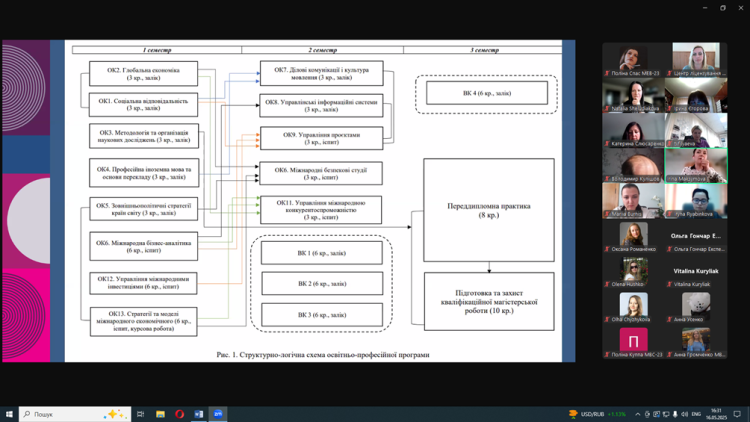Restore down the meeting window
The image size is (750, 422).
723,8
